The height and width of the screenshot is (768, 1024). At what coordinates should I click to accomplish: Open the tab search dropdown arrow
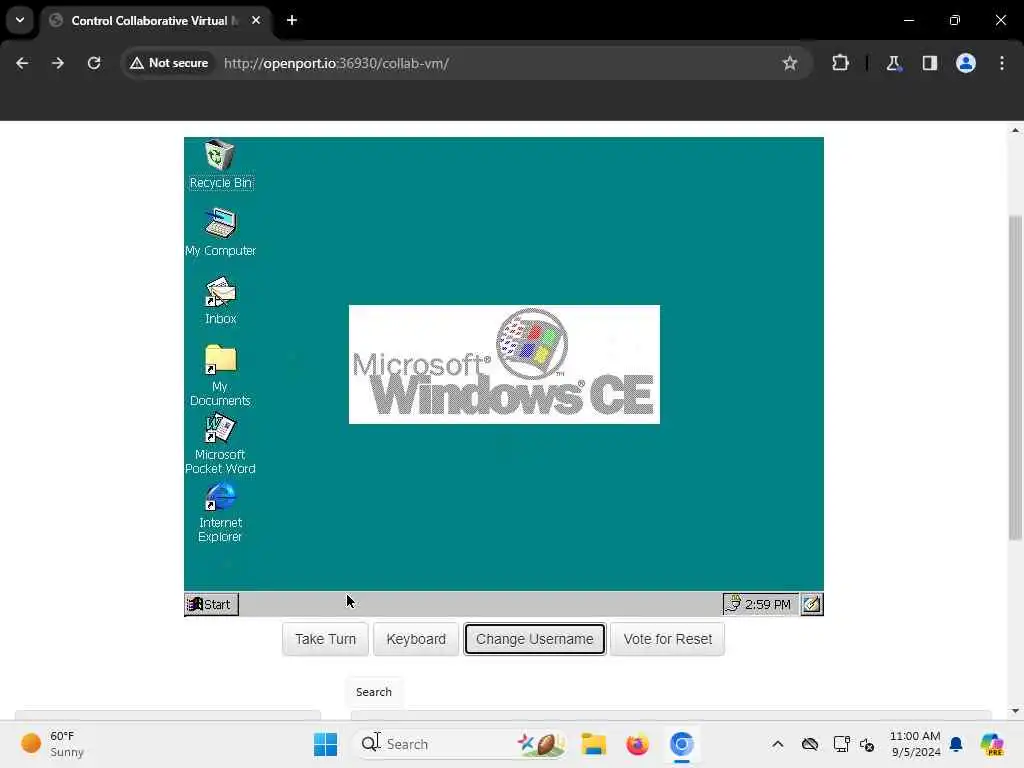tap(20, 20)
